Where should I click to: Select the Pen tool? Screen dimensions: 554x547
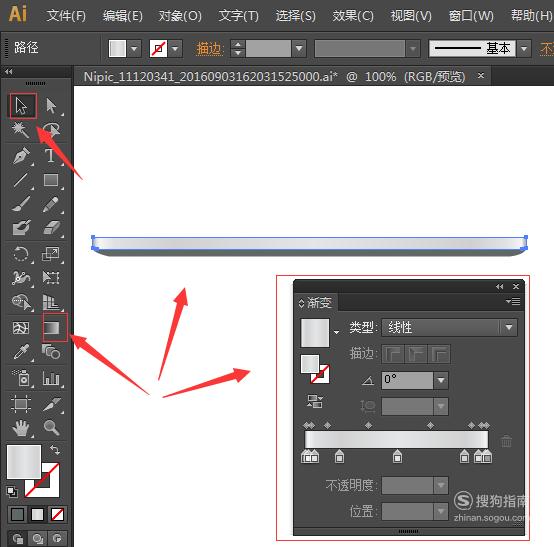click(x=21, y=156)
